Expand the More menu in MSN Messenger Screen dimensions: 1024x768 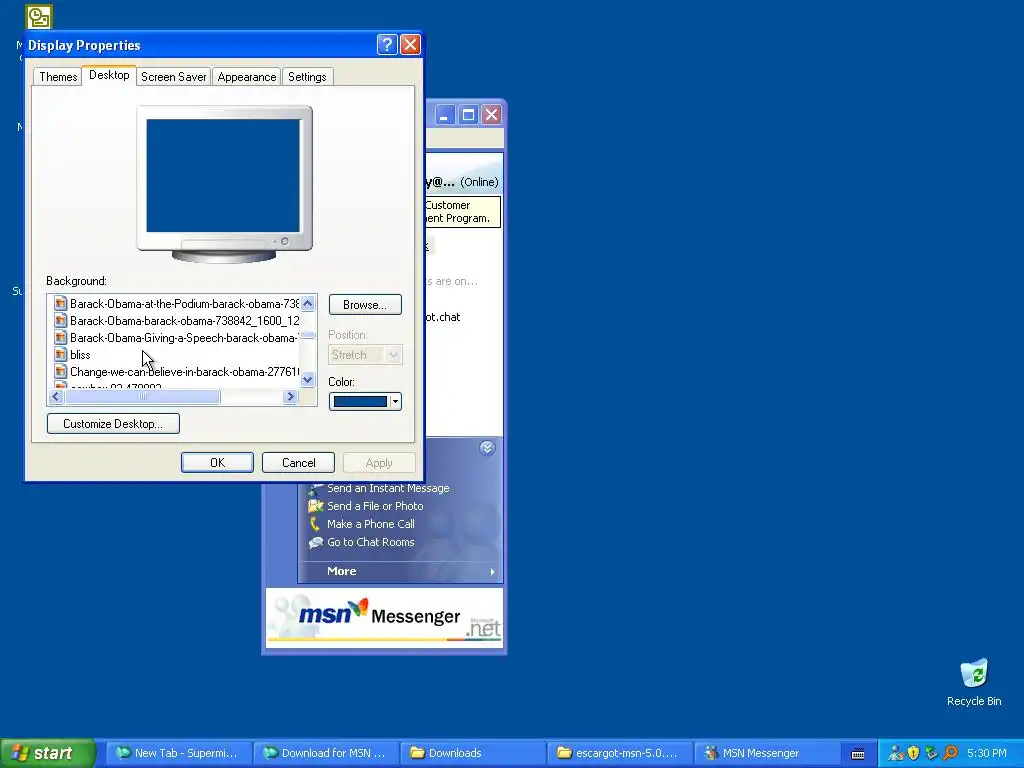click(x=400, y=571)
